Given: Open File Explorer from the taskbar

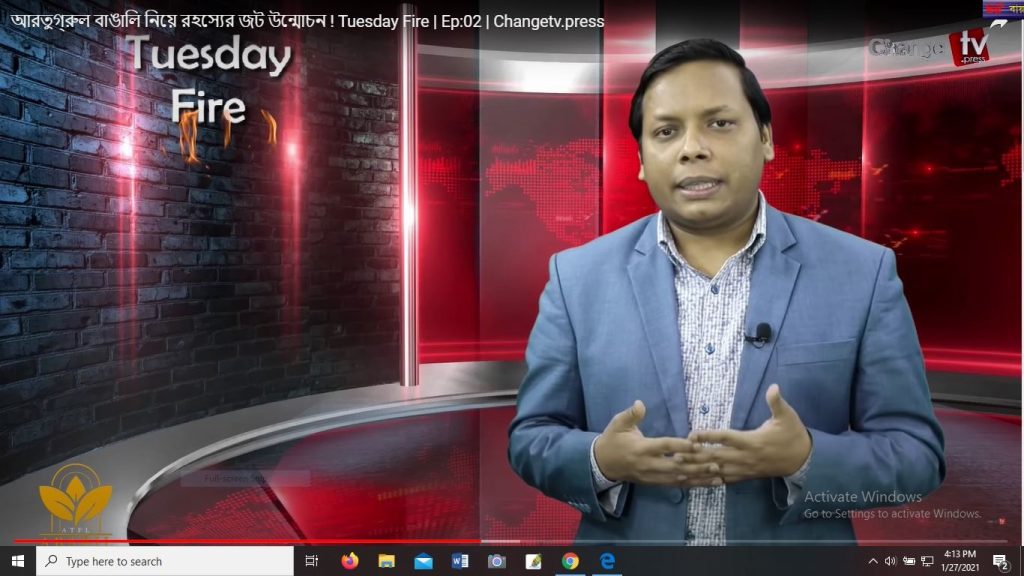Looking at the screenshot, I should click(x=387, y=561).
